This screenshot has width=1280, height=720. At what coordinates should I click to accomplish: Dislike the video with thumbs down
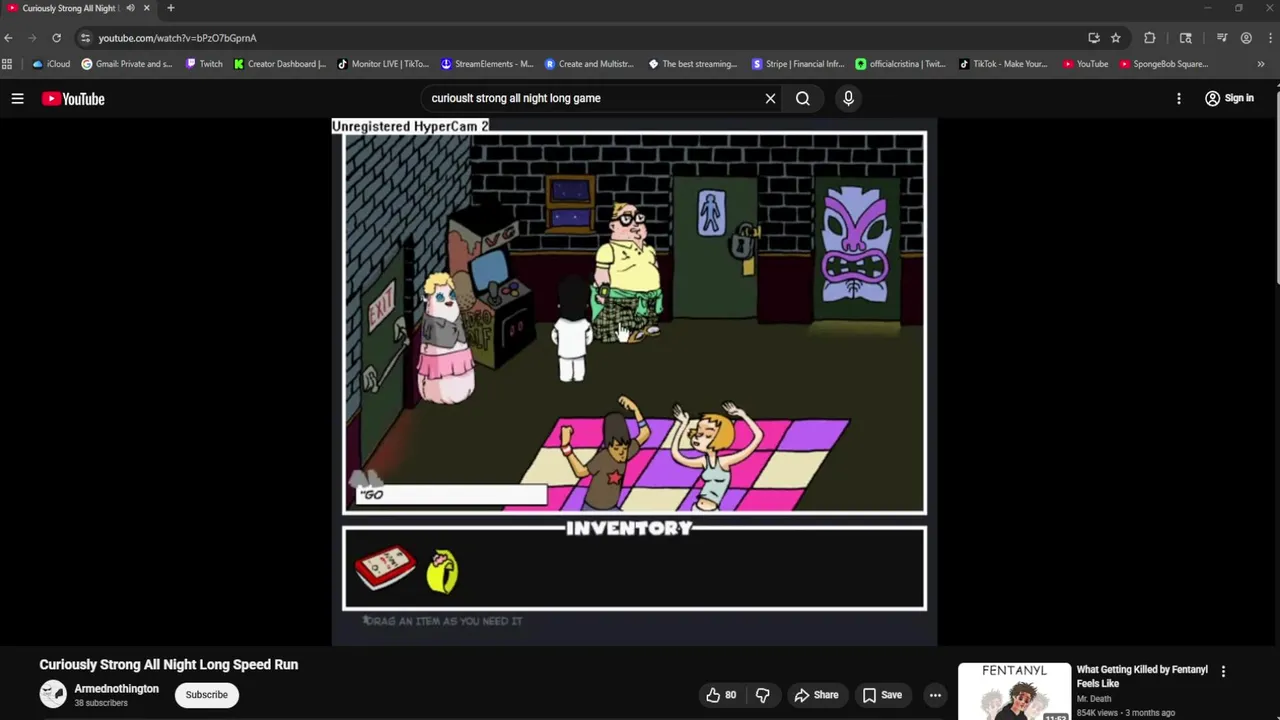tap(763, 695)
